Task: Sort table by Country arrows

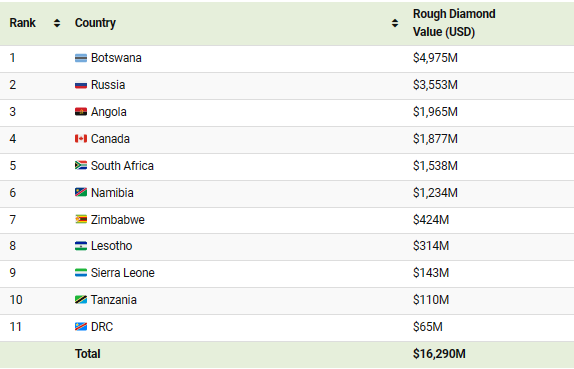Action: (x=395, y=23)
